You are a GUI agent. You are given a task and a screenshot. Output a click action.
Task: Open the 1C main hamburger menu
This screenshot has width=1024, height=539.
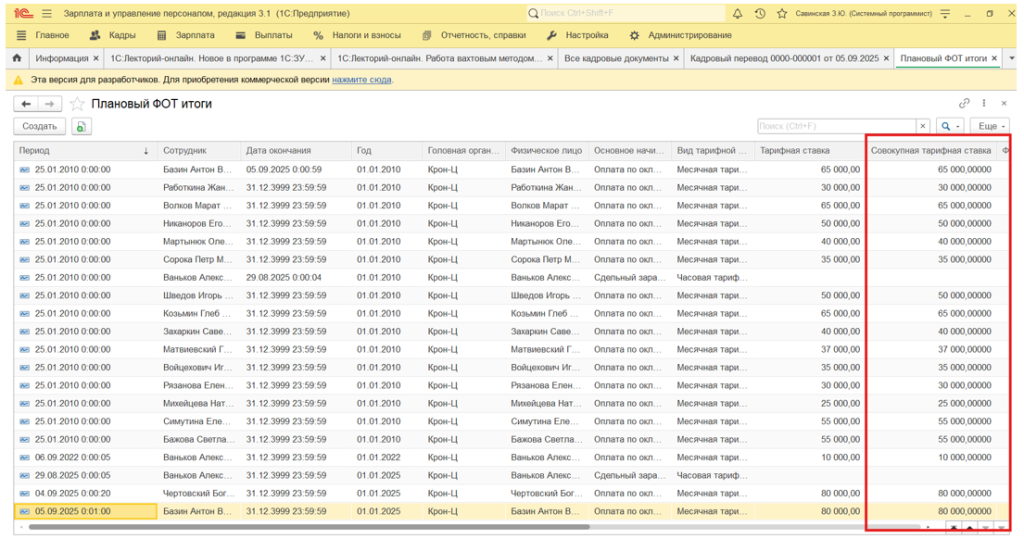coord(46,13)
